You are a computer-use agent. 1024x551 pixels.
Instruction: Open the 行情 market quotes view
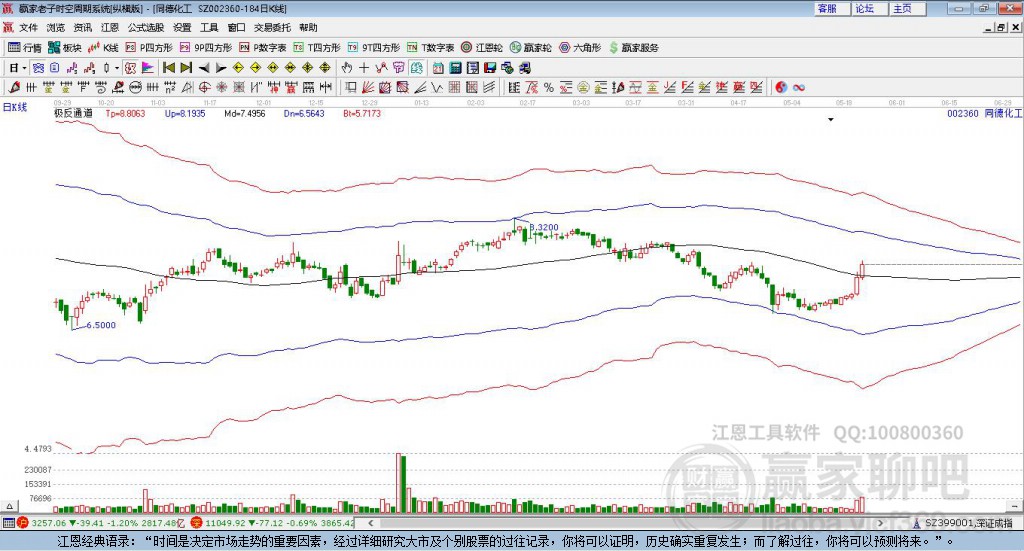coord(25,48)
